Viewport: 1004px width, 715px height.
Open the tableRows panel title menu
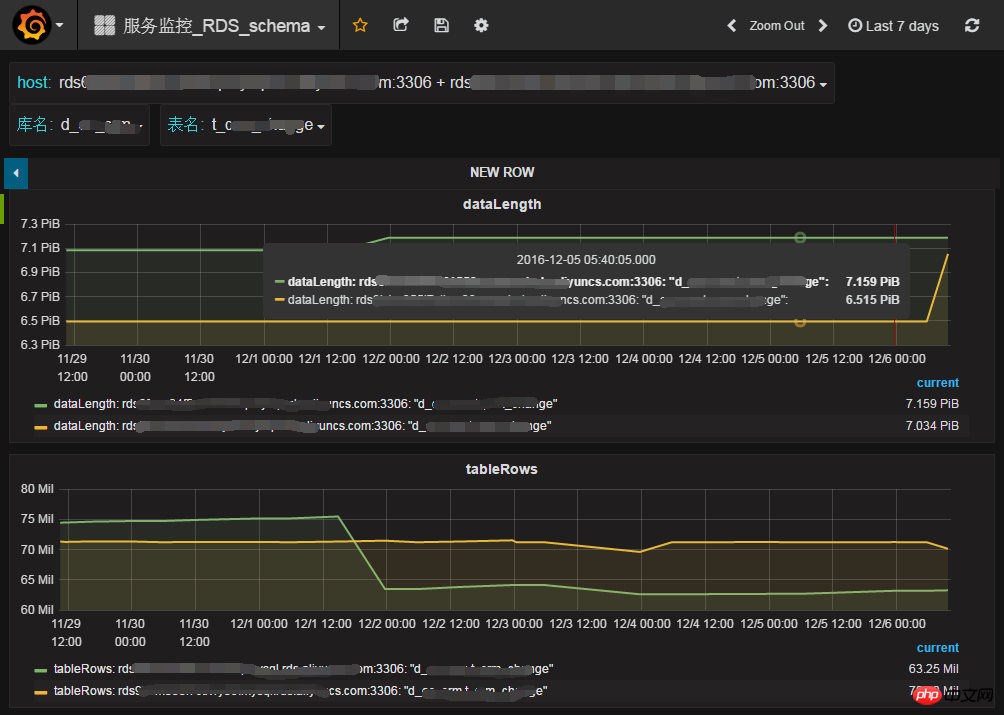point(501,469)
